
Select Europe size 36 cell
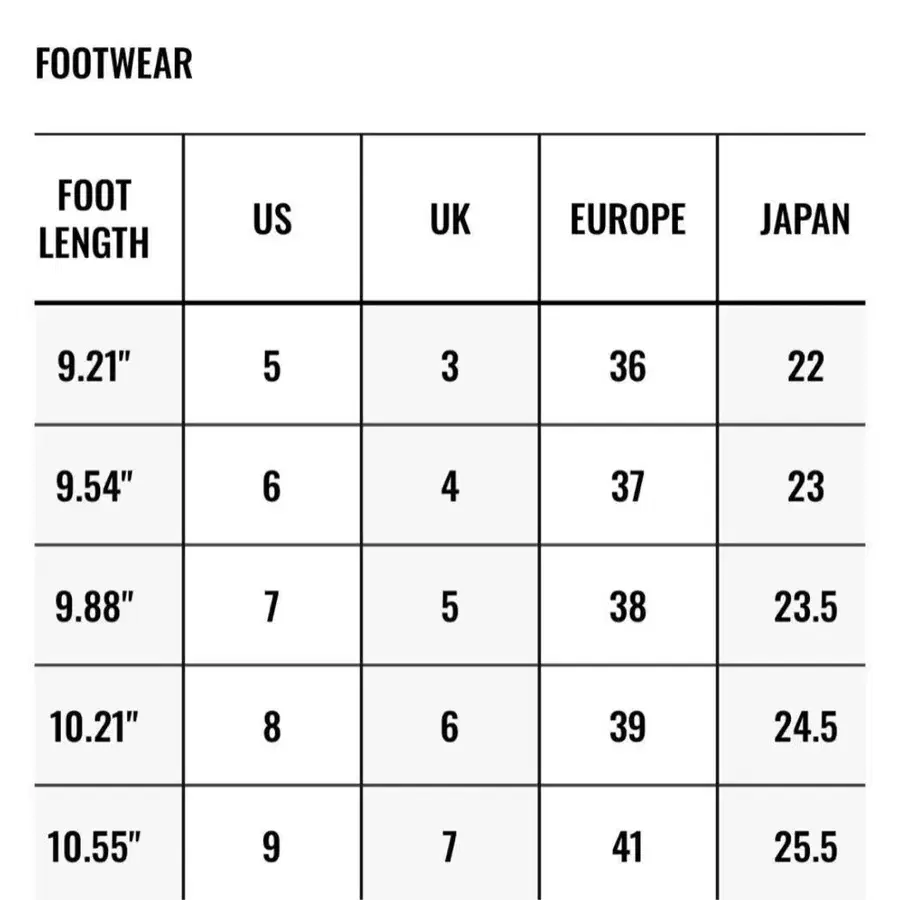pos(628,367)
